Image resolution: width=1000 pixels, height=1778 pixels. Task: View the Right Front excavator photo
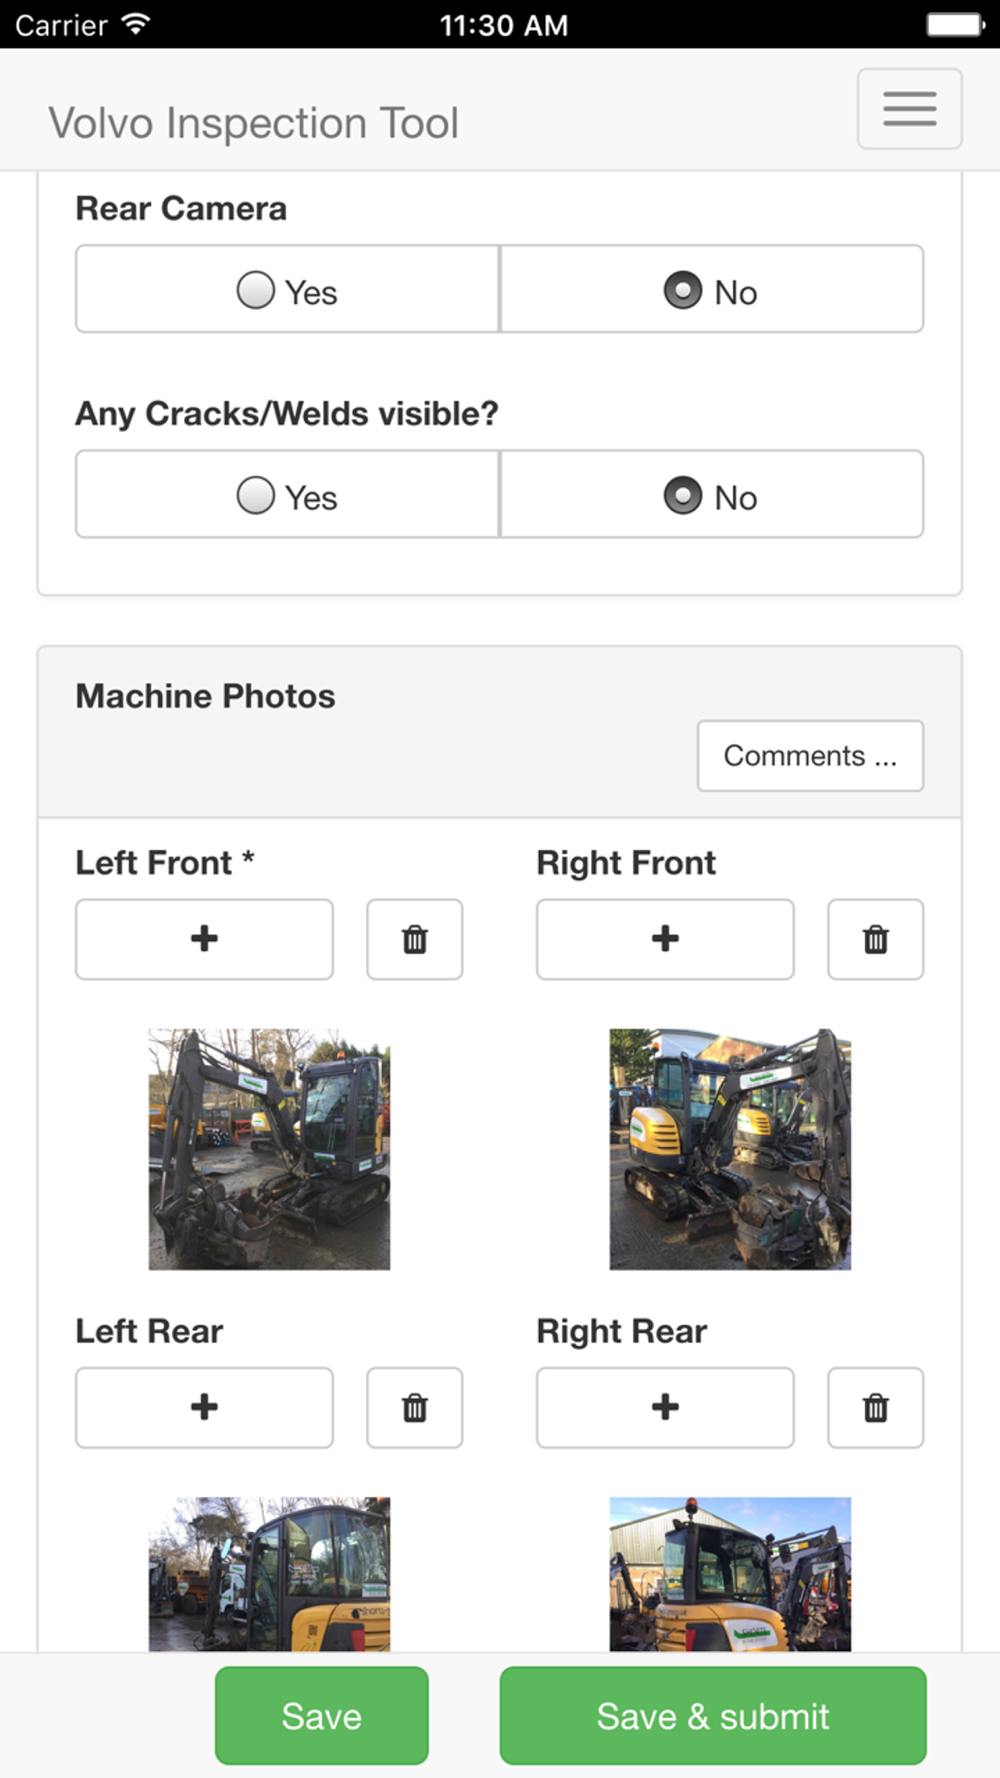pyautogui.click(x=730, y=1149)
